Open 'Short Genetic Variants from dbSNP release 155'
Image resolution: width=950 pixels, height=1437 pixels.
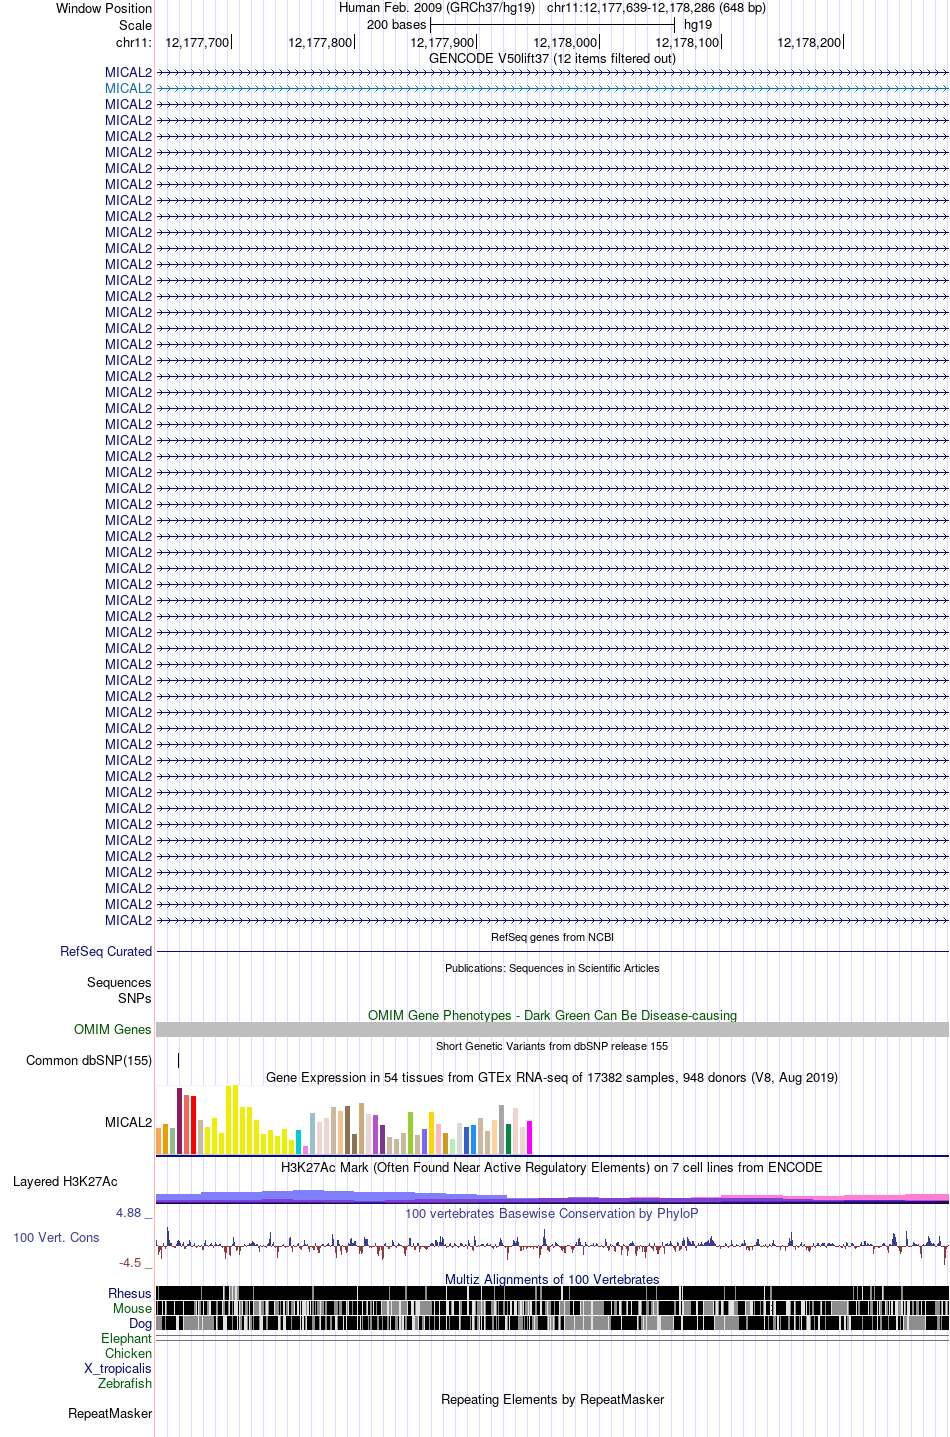[x=552, y=1046]
